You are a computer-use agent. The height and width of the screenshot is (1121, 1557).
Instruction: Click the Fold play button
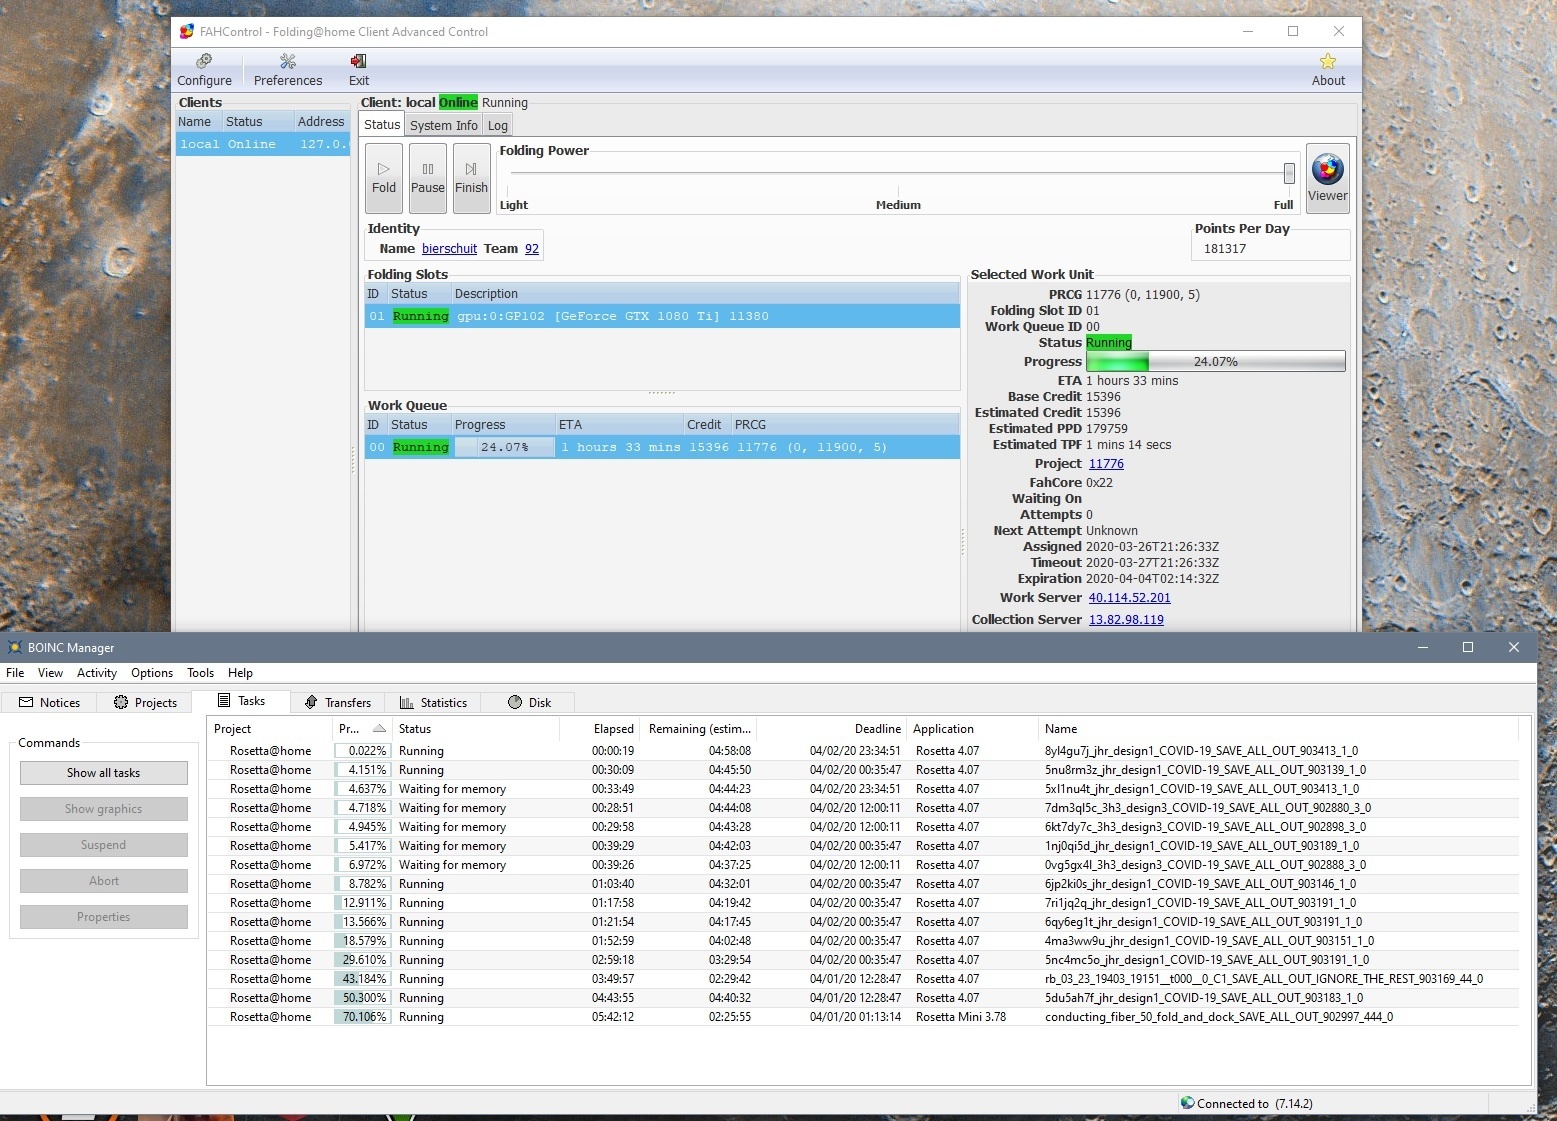[384, 178]
